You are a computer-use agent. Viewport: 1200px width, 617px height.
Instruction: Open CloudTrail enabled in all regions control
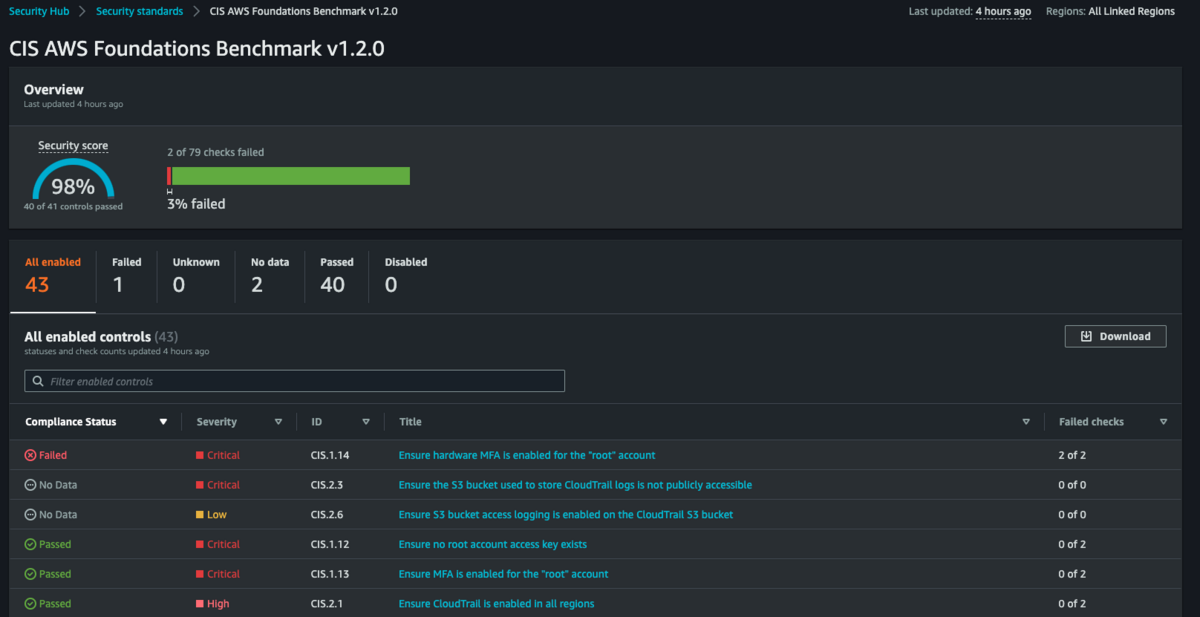496,604
